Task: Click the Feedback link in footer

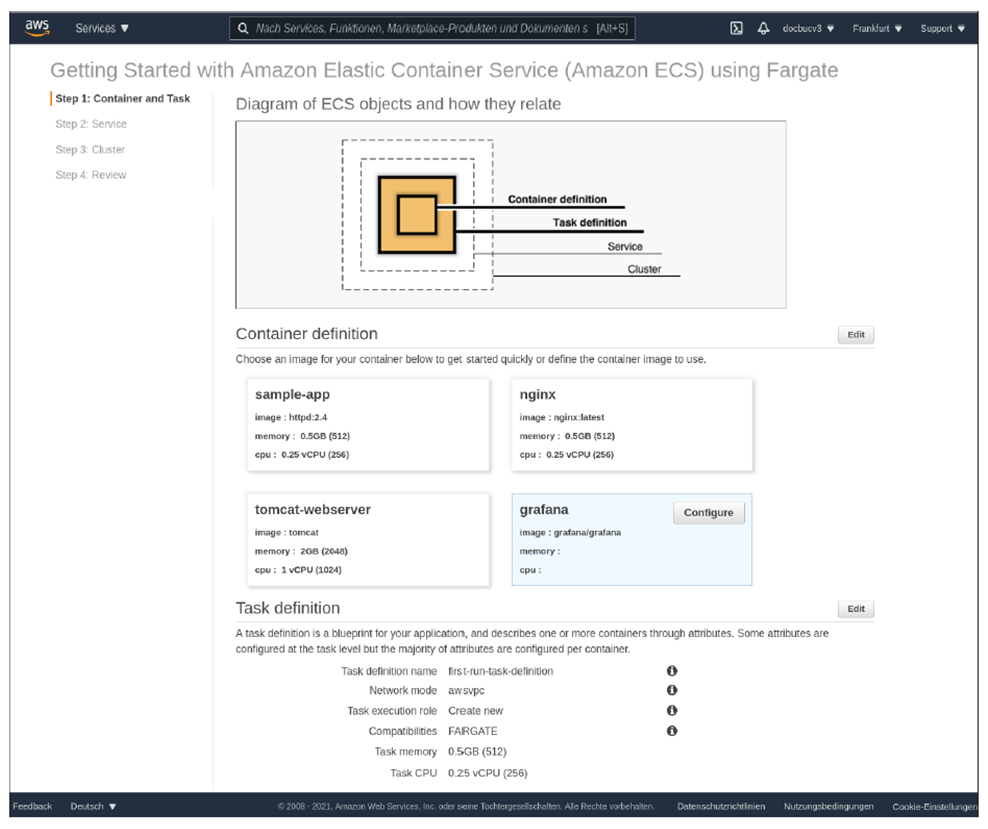Action: click(x=32, y=806)
